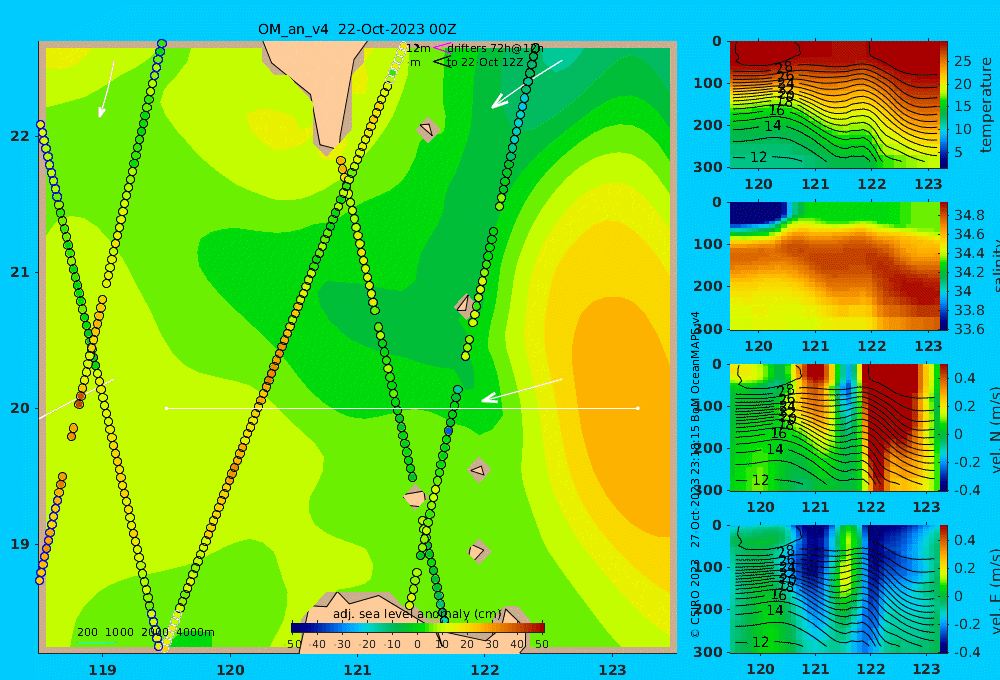Click the "temperature" colorbar axis label
1000x680 pixels.
(986, 105)
